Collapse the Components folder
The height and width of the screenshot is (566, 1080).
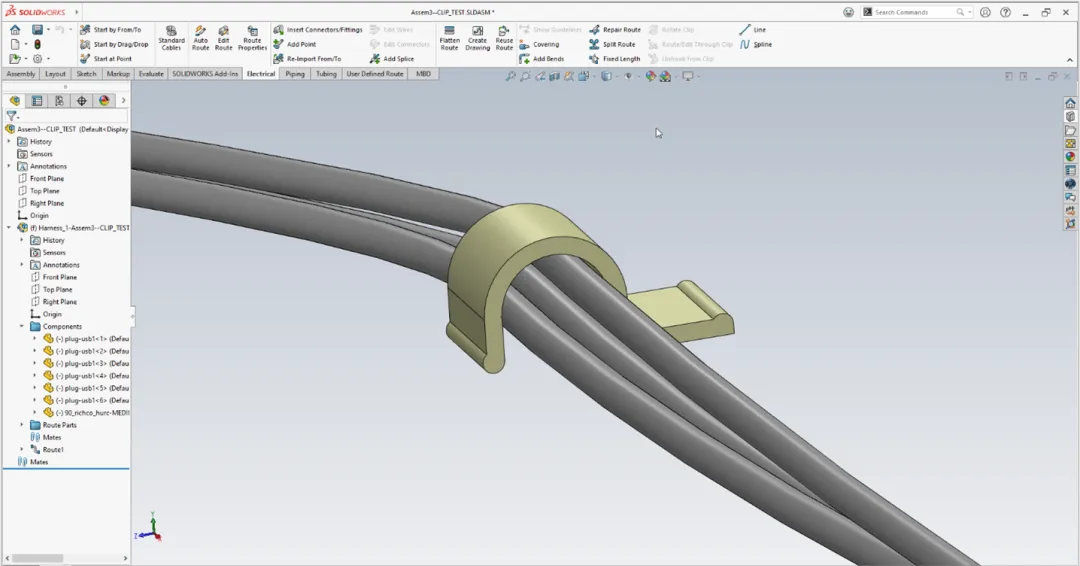tap(21, 326)
